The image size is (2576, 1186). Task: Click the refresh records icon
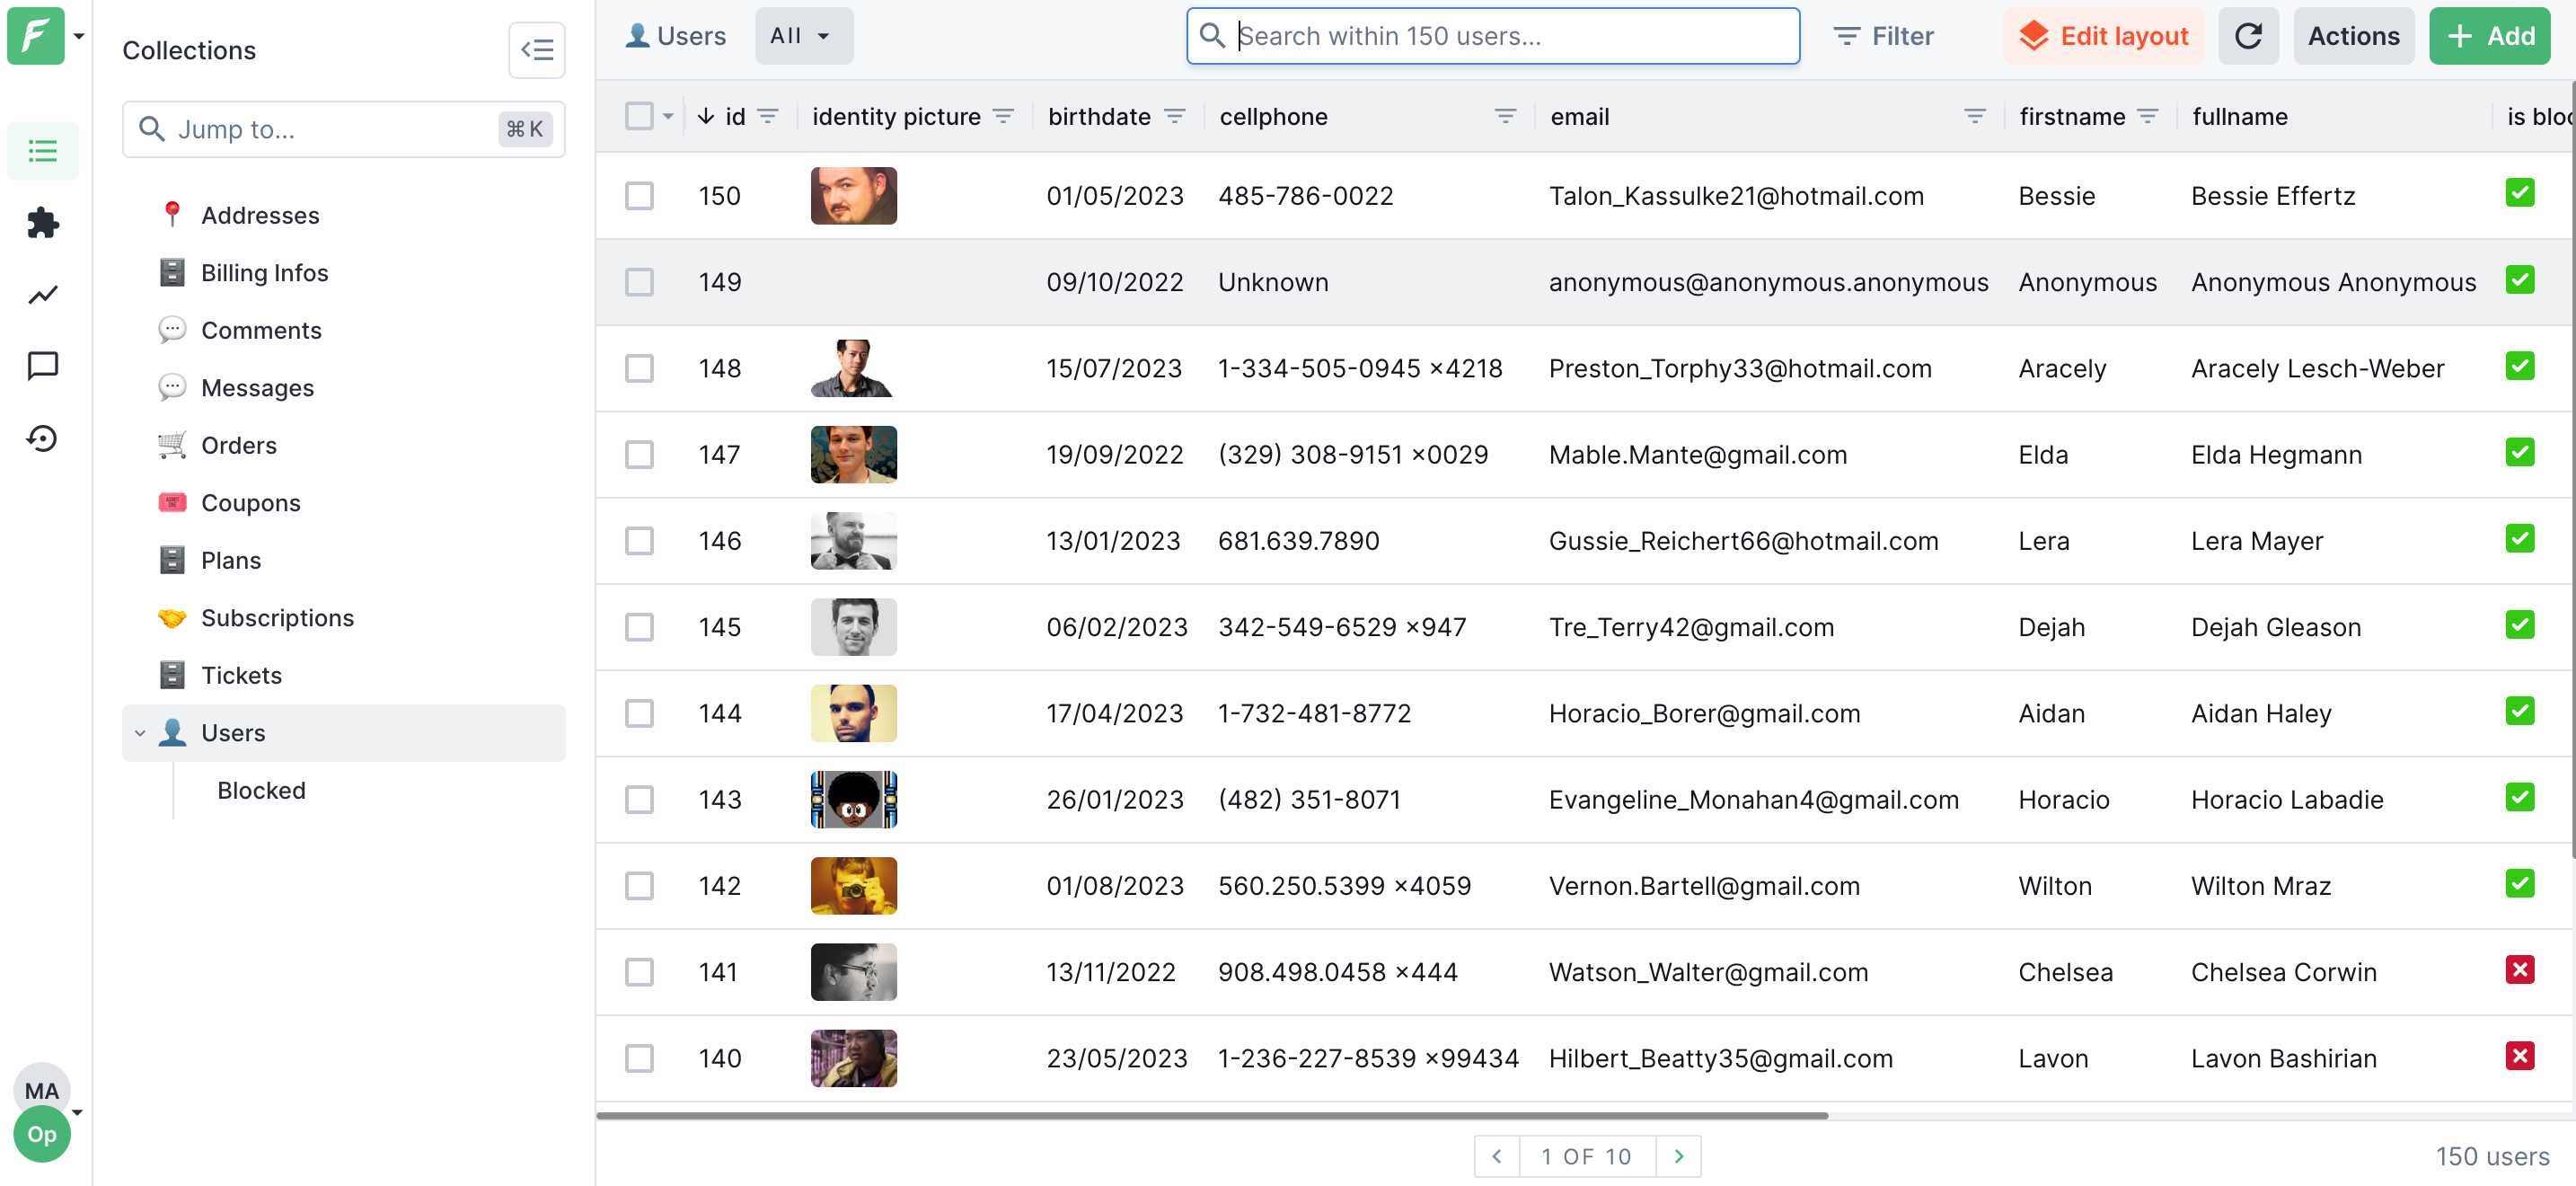pos(2248,36)
